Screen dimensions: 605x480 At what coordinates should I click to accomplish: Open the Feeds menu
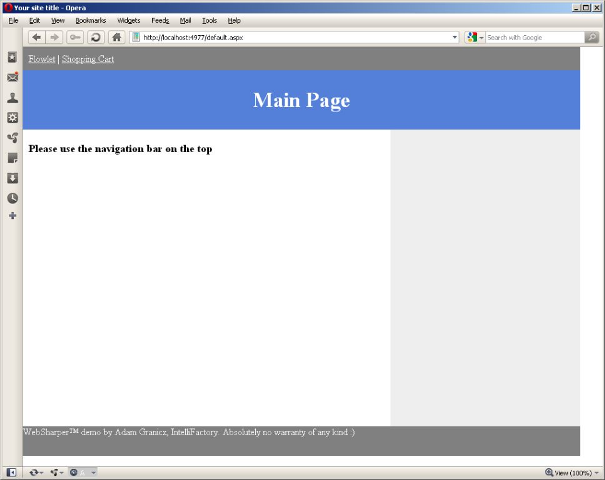point(160,20)
